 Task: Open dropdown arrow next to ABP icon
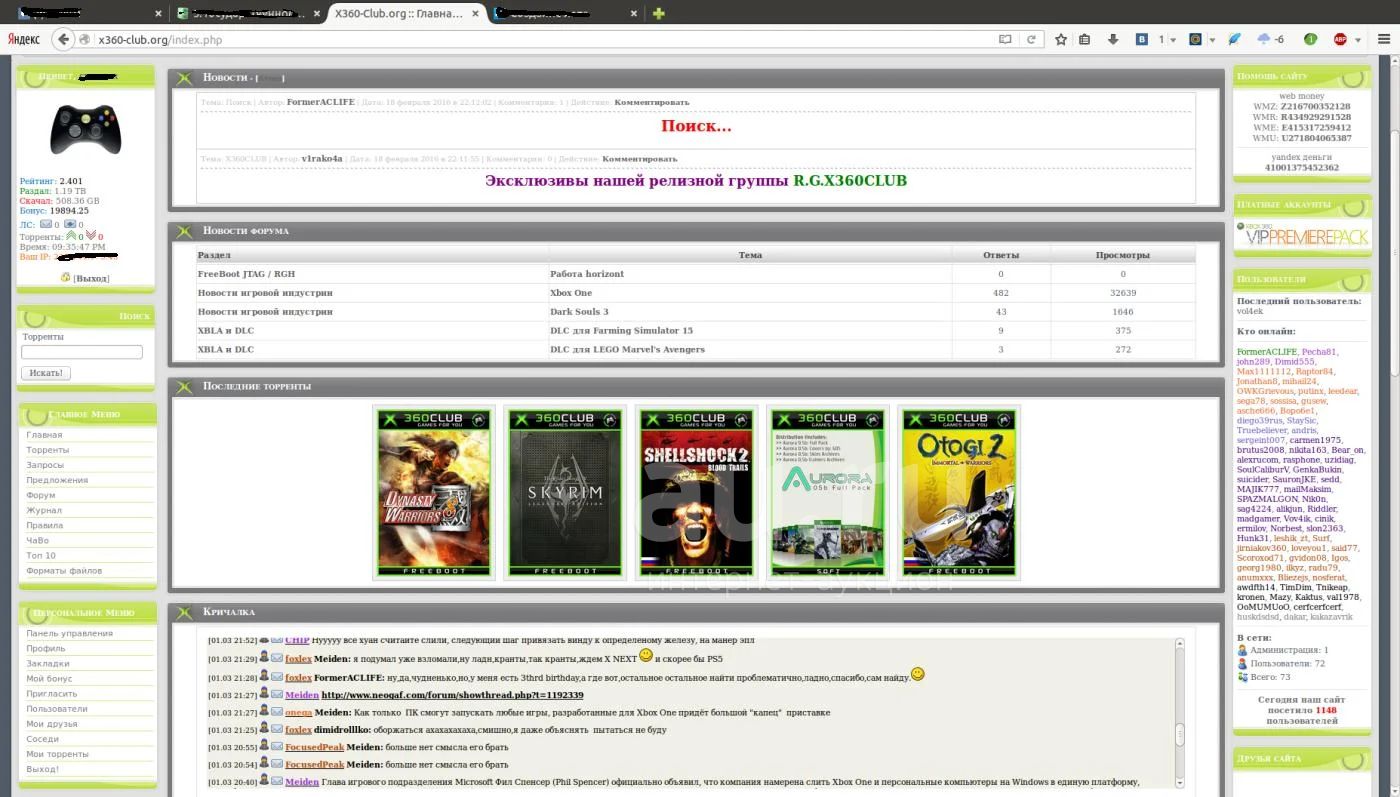click(1358, 41)
